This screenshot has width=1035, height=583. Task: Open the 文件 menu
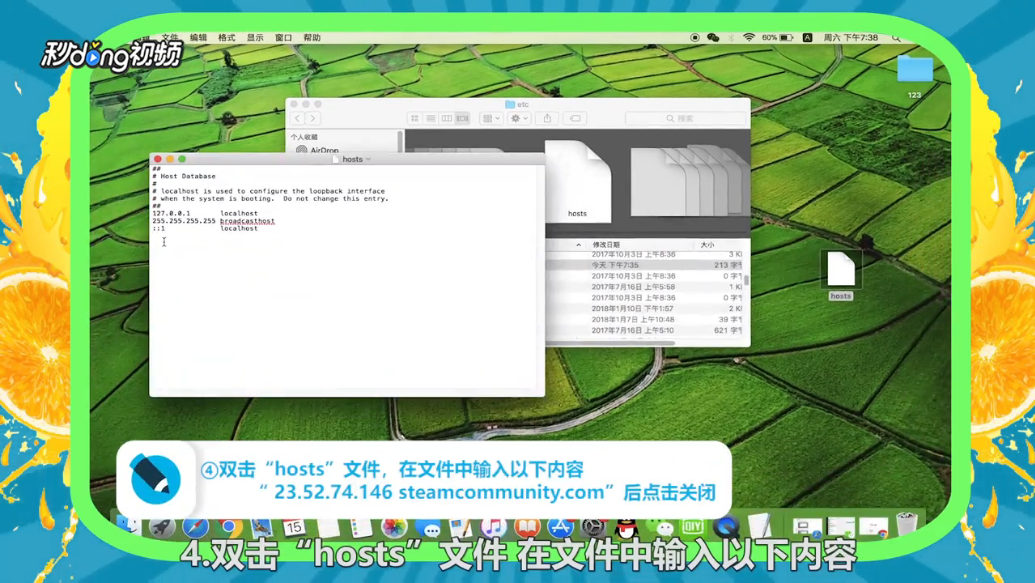pos(170,38)
